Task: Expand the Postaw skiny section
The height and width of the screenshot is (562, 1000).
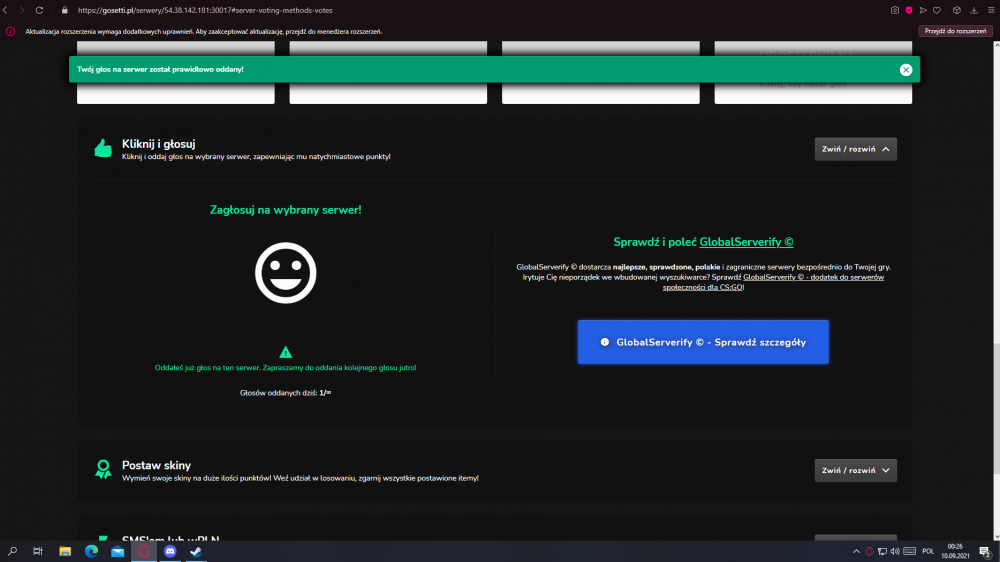Action: tap(855, 471)
